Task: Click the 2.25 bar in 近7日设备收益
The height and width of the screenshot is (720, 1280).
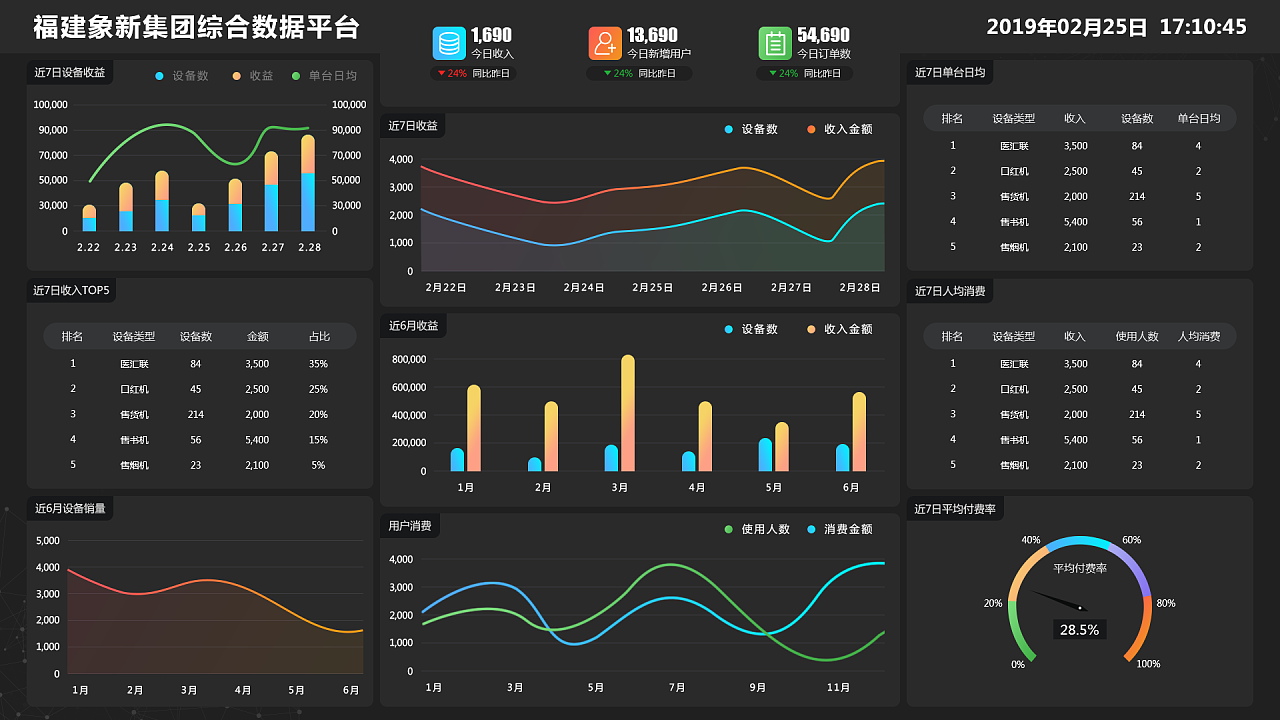Action: 198,217
